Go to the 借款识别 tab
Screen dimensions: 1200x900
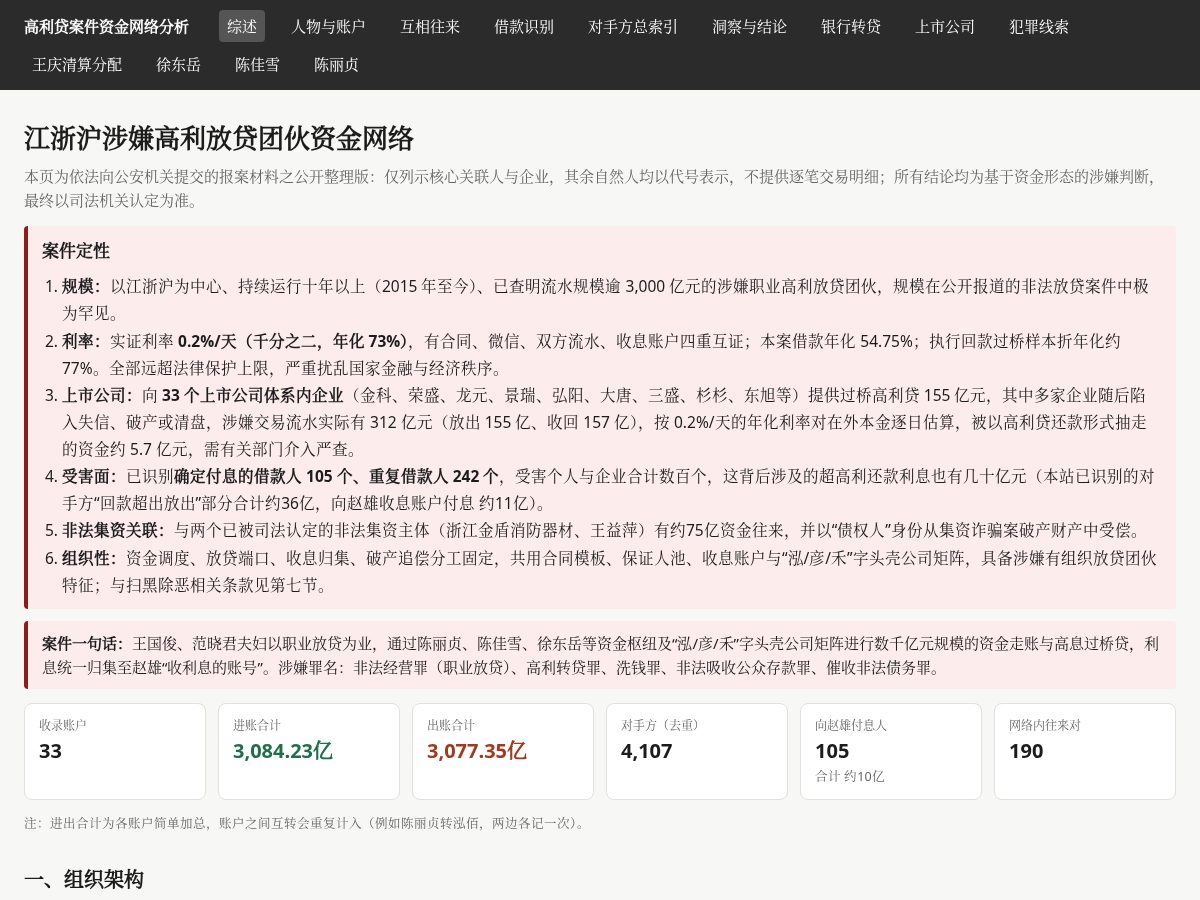(x=524, y=26)
